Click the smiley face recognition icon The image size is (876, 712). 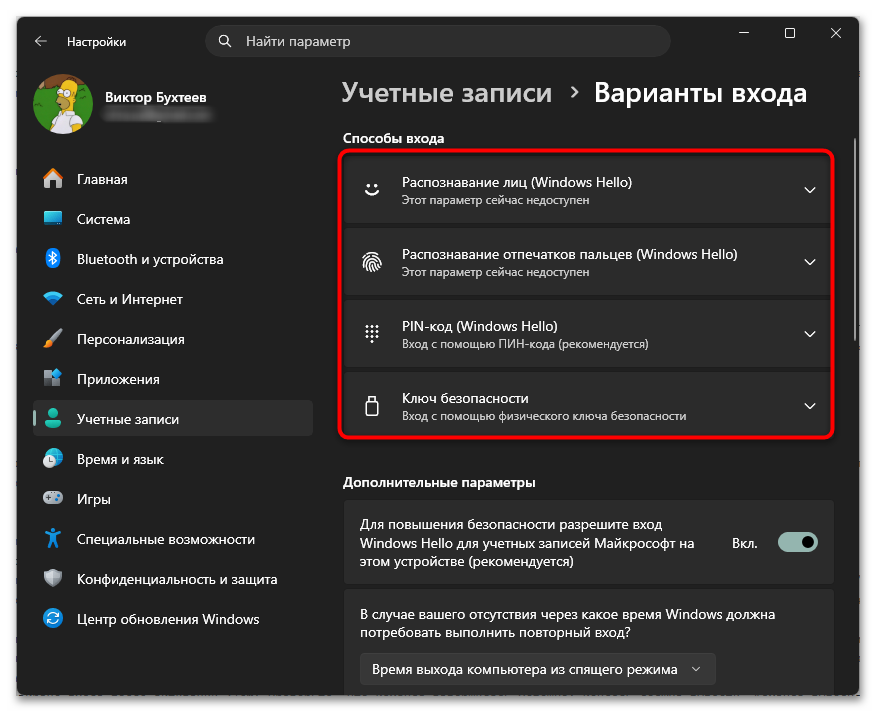pyautogui.click(x=372, y=190)
